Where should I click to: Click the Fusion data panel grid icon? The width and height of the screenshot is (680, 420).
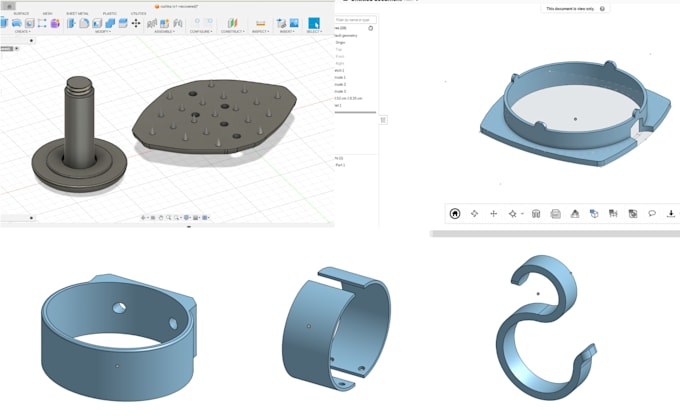coord(9,6)
